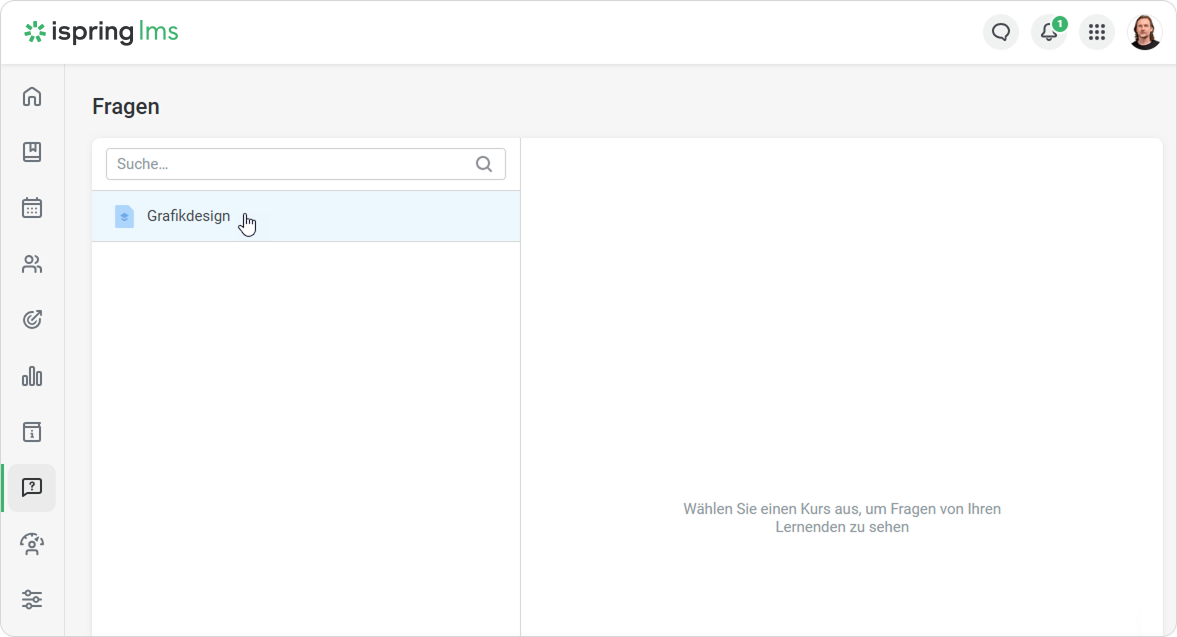Open the target goal icon in sidebar
The width and height of the screenshot is (1177, 637).
tap(32, 320)
